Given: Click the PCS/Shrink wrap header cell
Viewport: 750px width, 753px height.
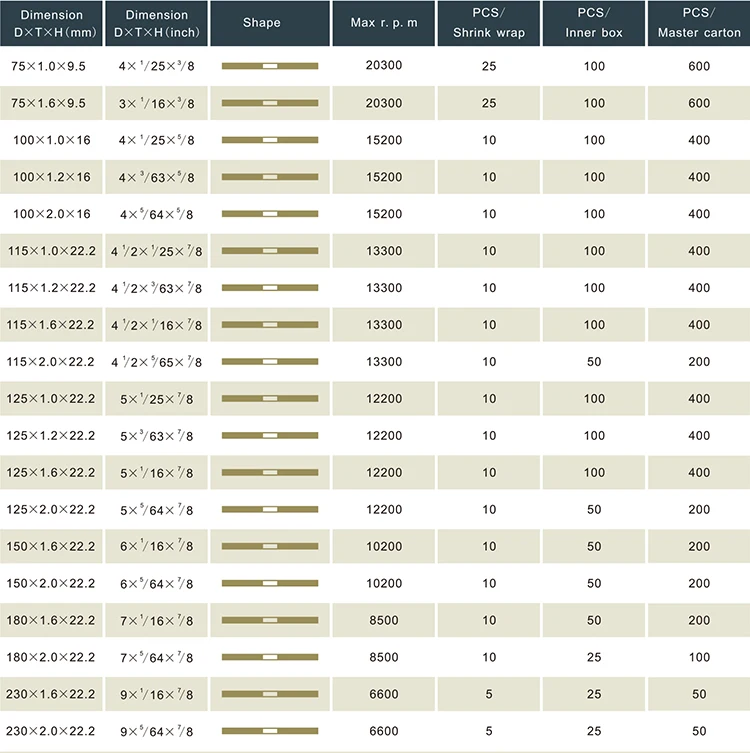Looking at the screenshot, I should click(489, 23).
